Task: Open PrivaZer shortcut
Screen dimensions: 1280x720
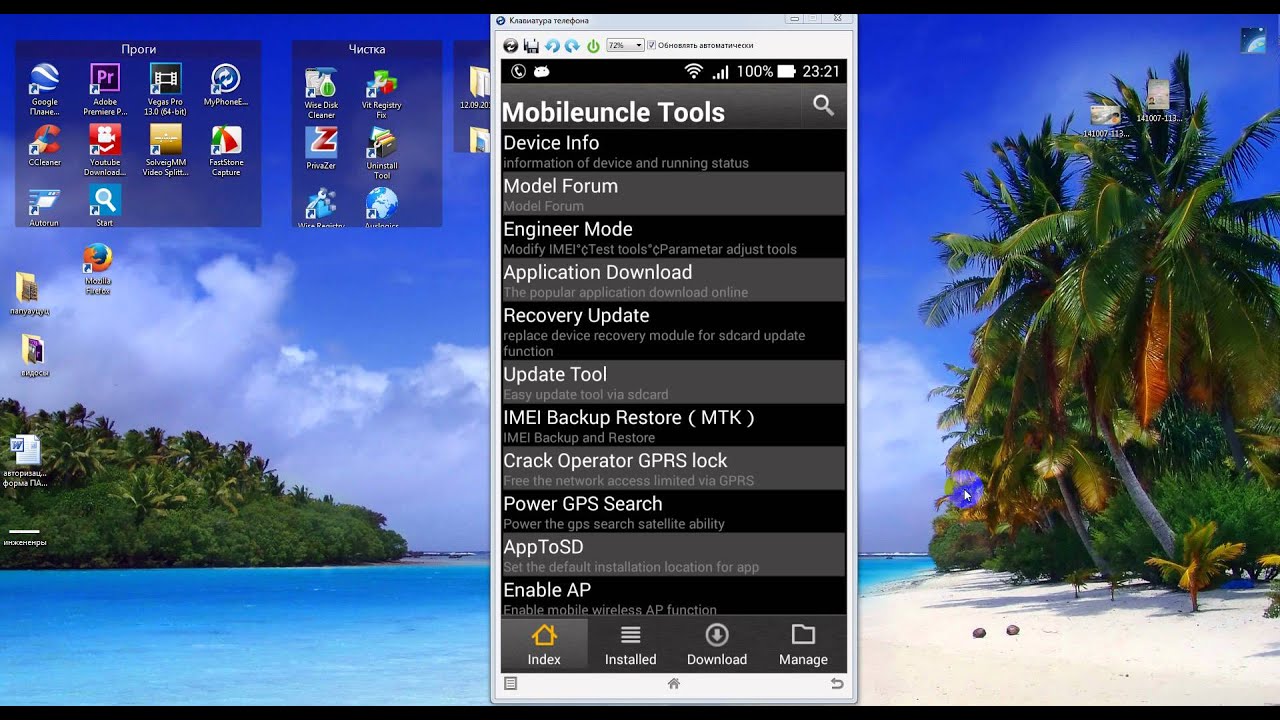Action: point(321,149)
